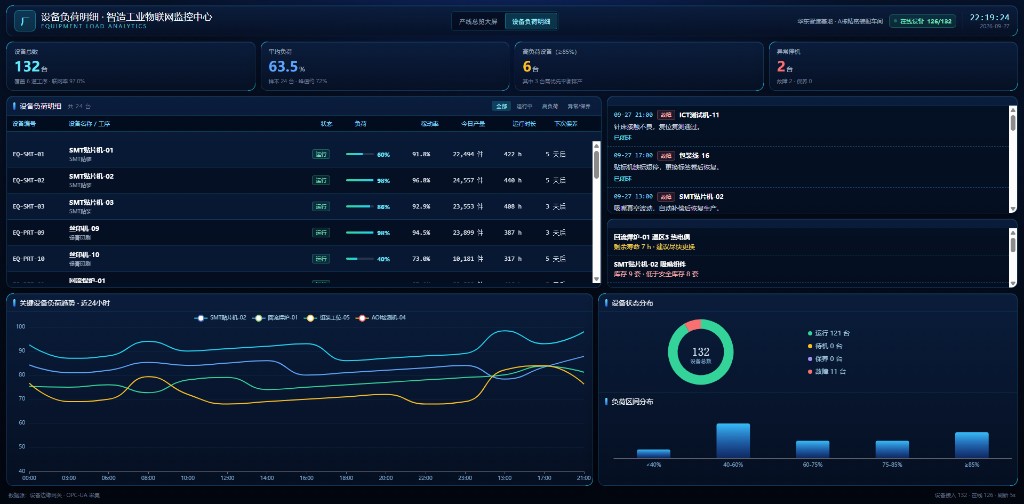Select the 设备负荷明细 view tab
The width and height of the screenshot is (1024, 504).
531,22
